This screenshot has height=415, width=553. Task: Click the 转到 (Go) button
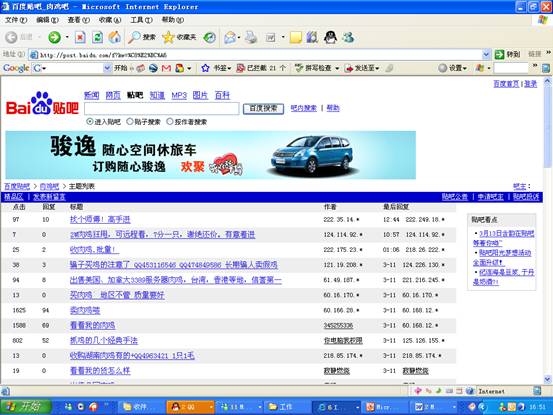click(x=508, y=54)
